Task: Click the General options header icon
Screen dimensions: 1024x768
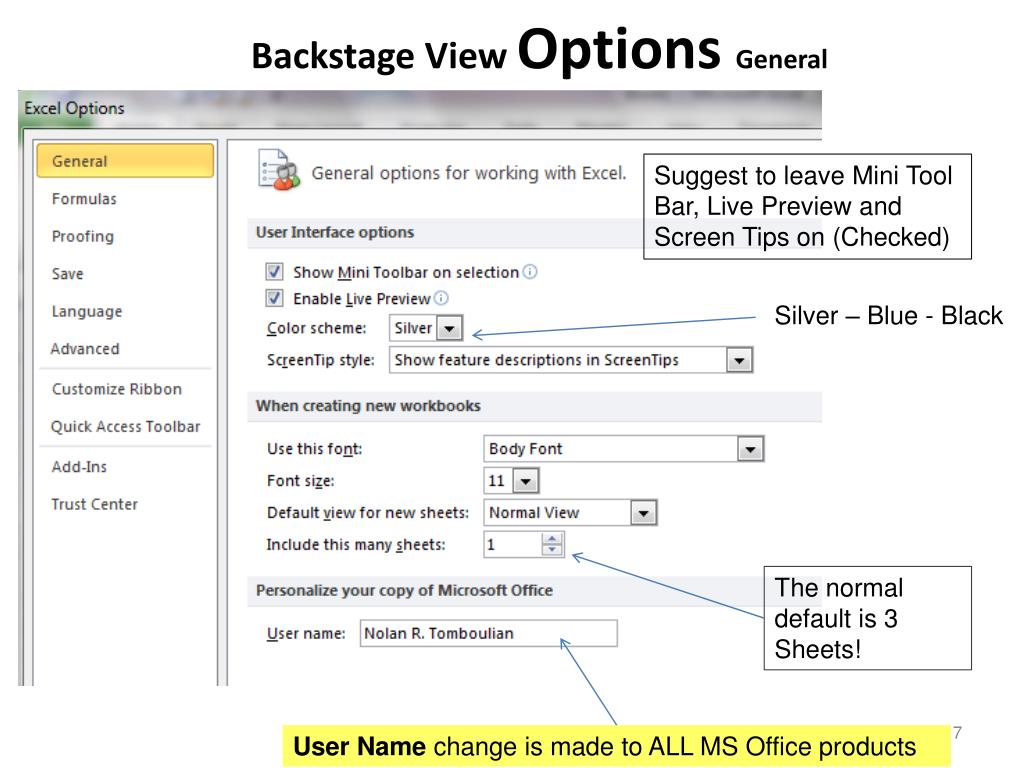Action: pos(279,169)
